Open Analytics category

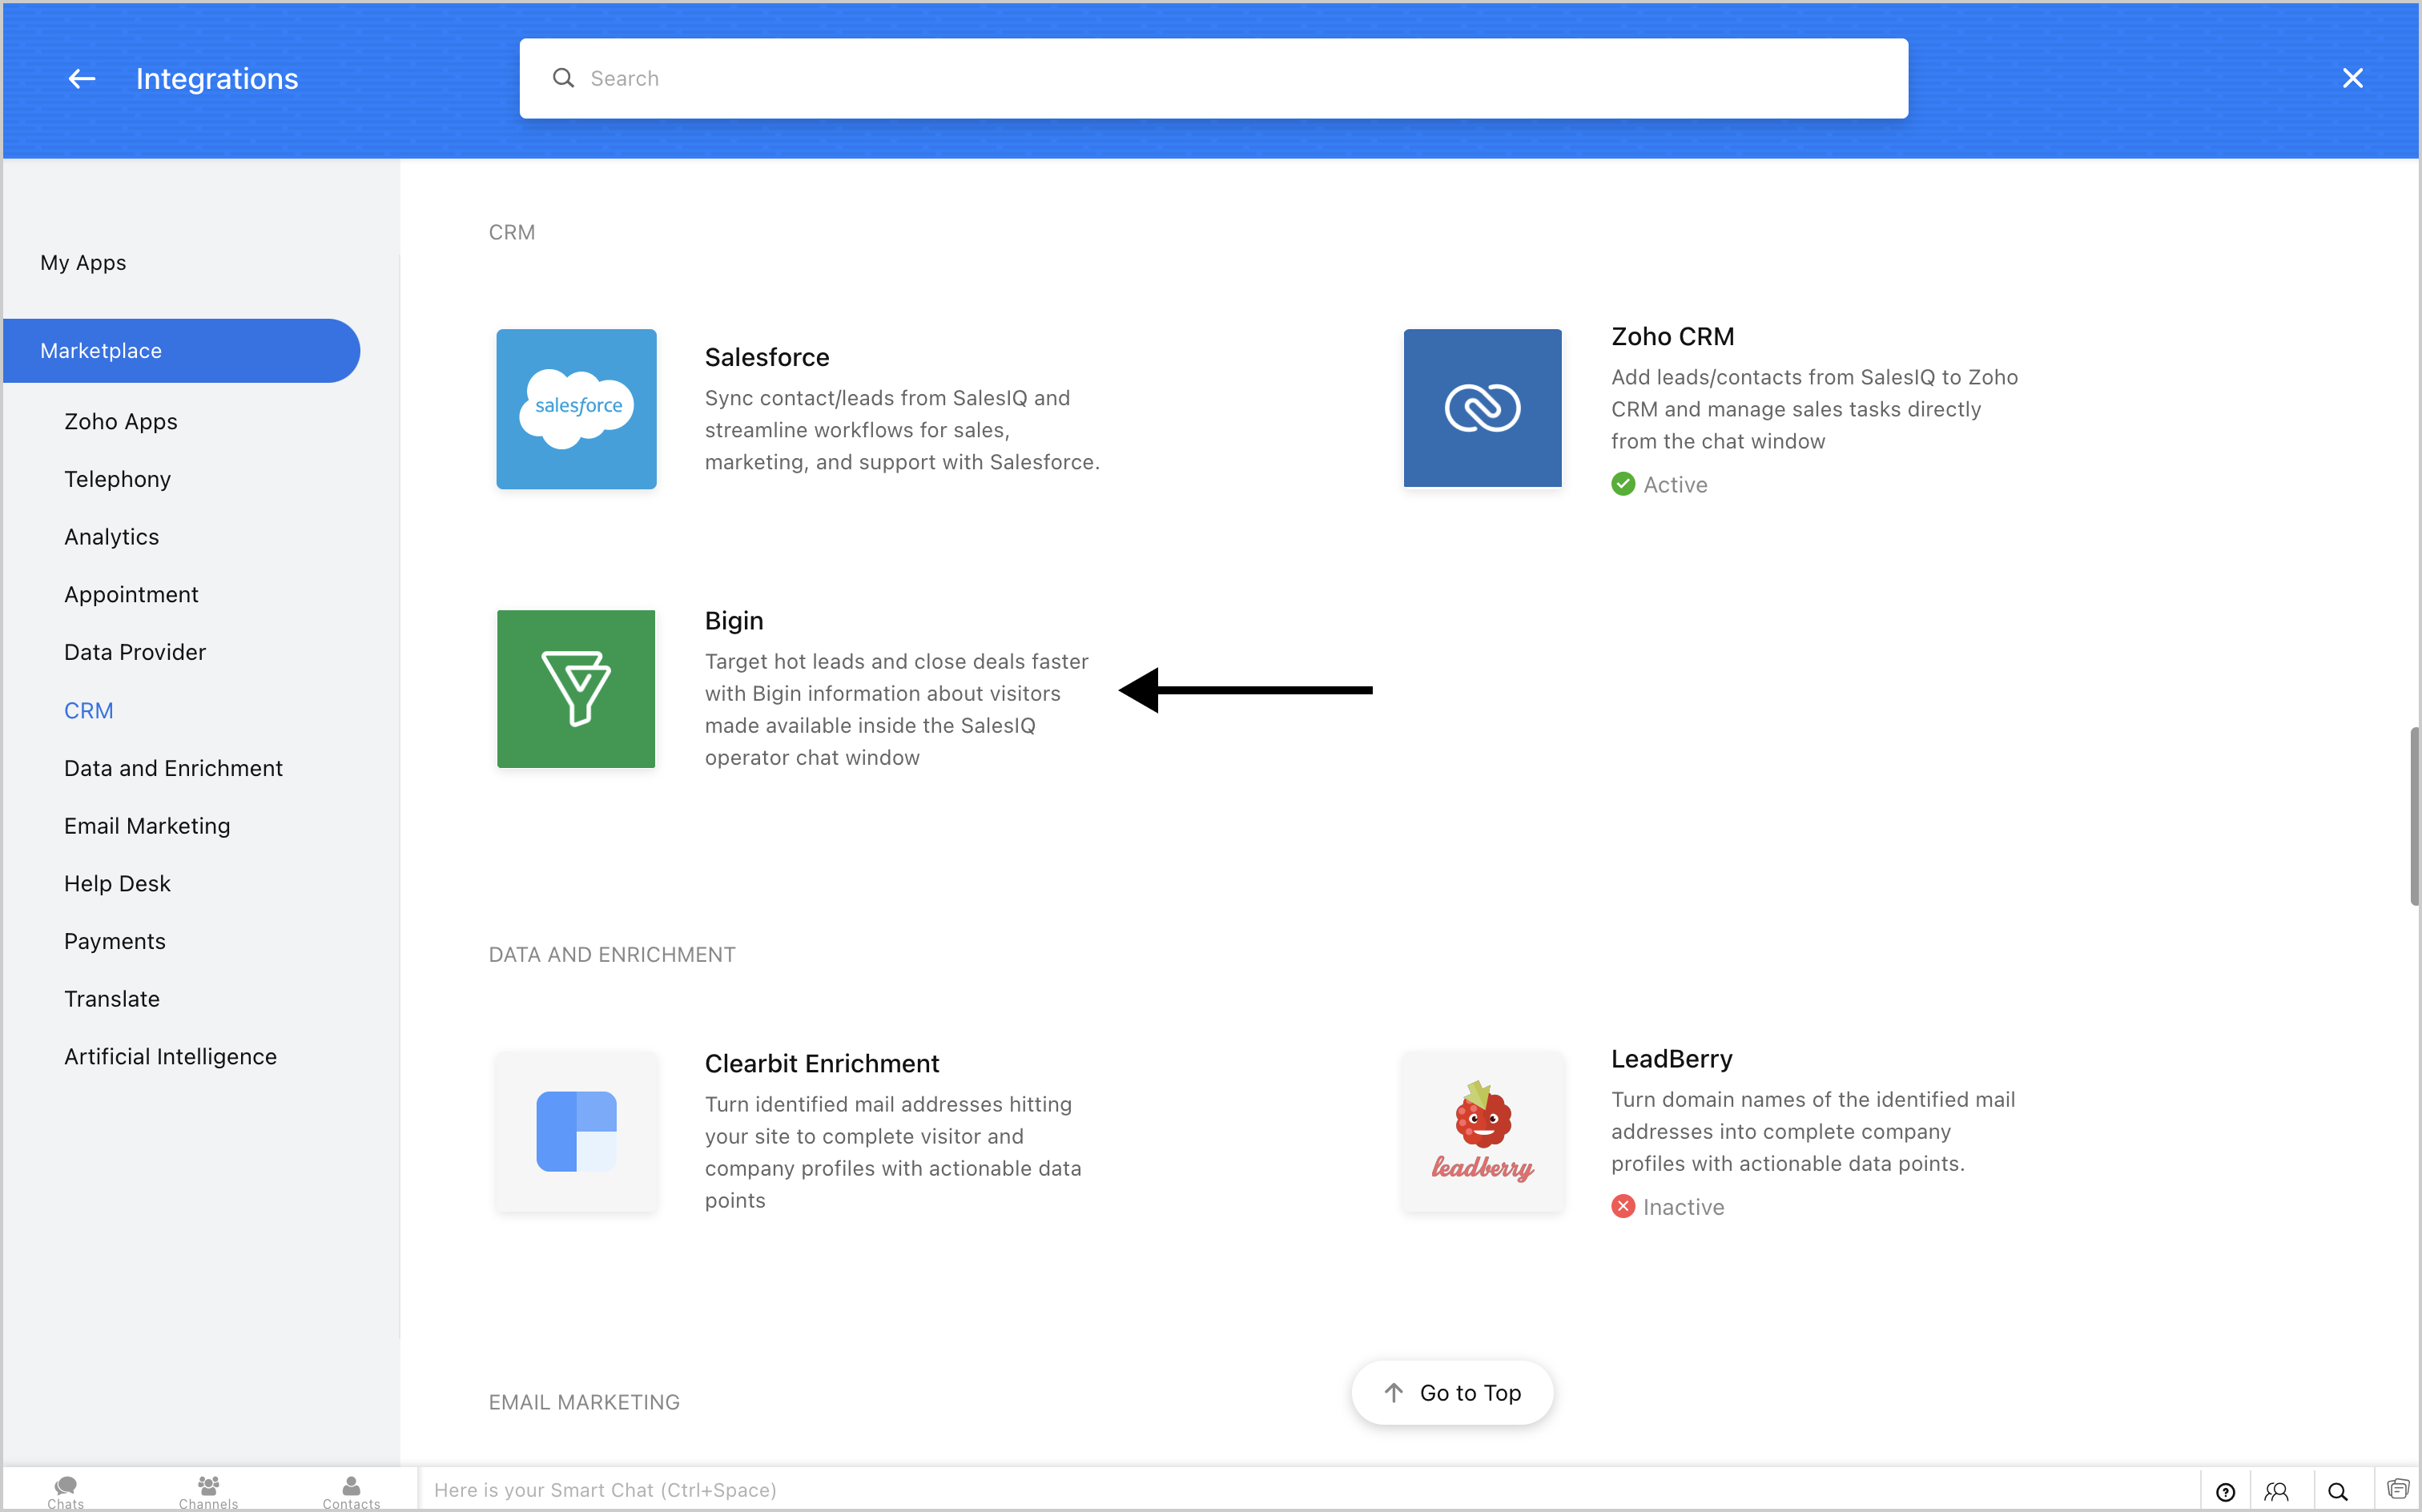[x=111, y=536]
